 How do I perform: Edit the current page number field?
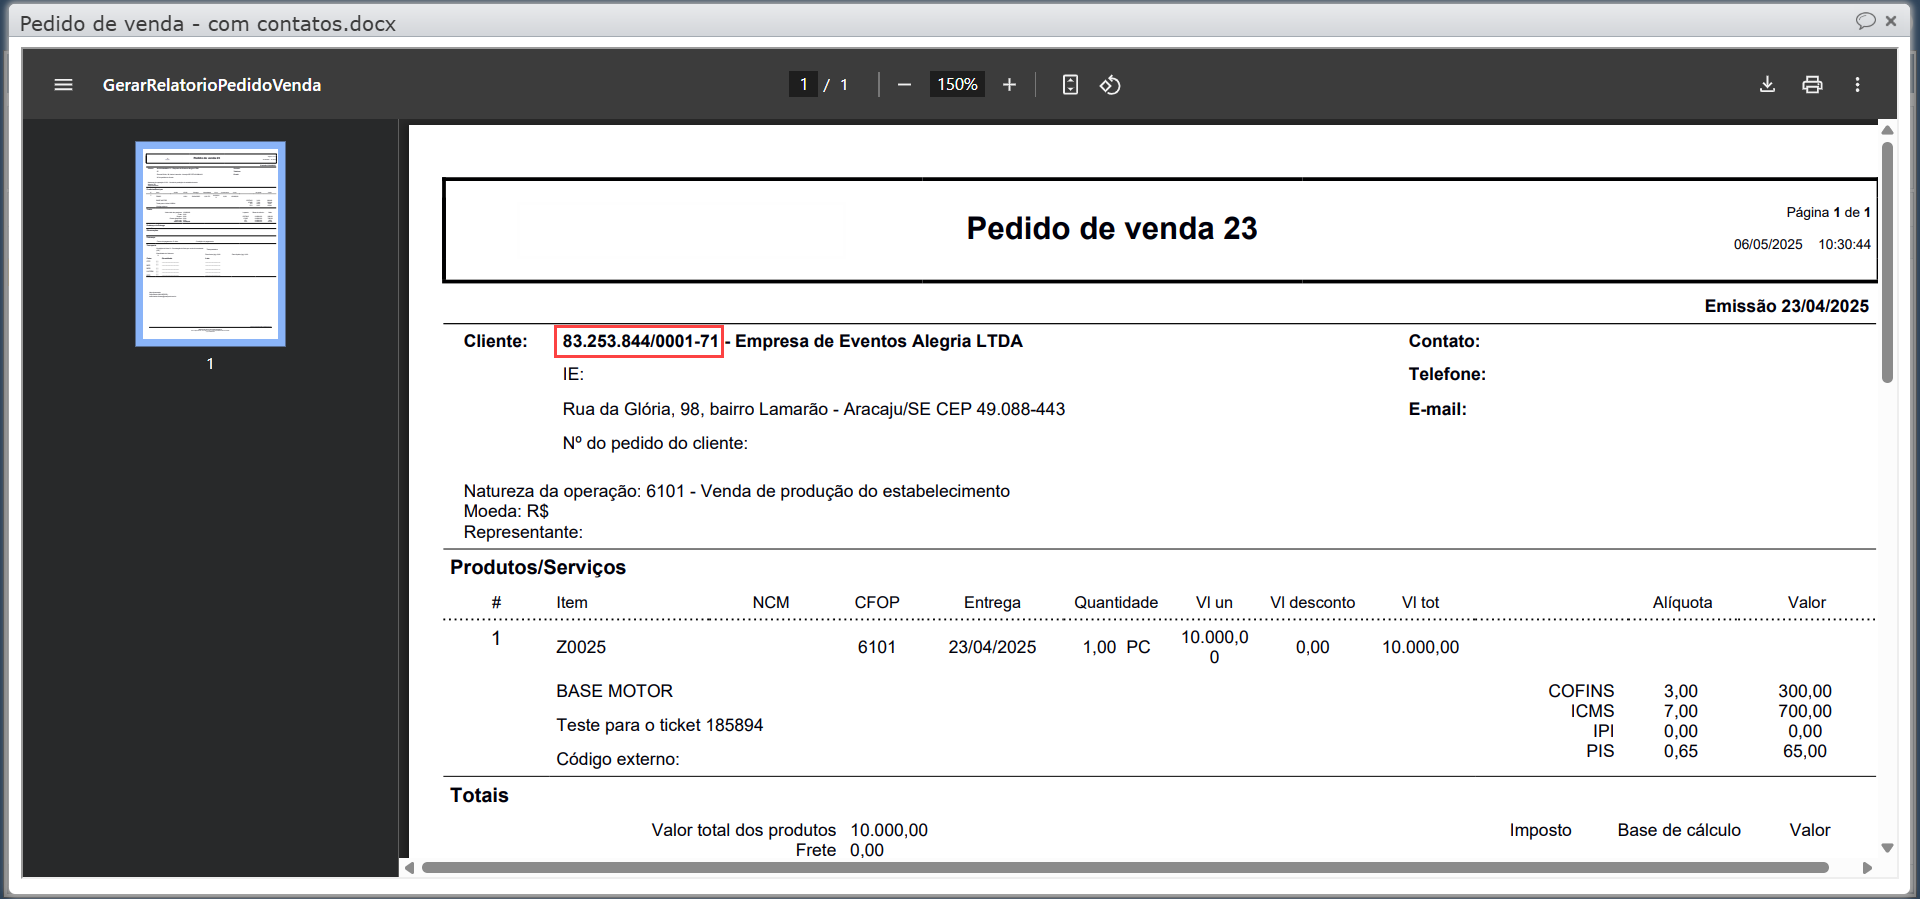tap(803, 85)
